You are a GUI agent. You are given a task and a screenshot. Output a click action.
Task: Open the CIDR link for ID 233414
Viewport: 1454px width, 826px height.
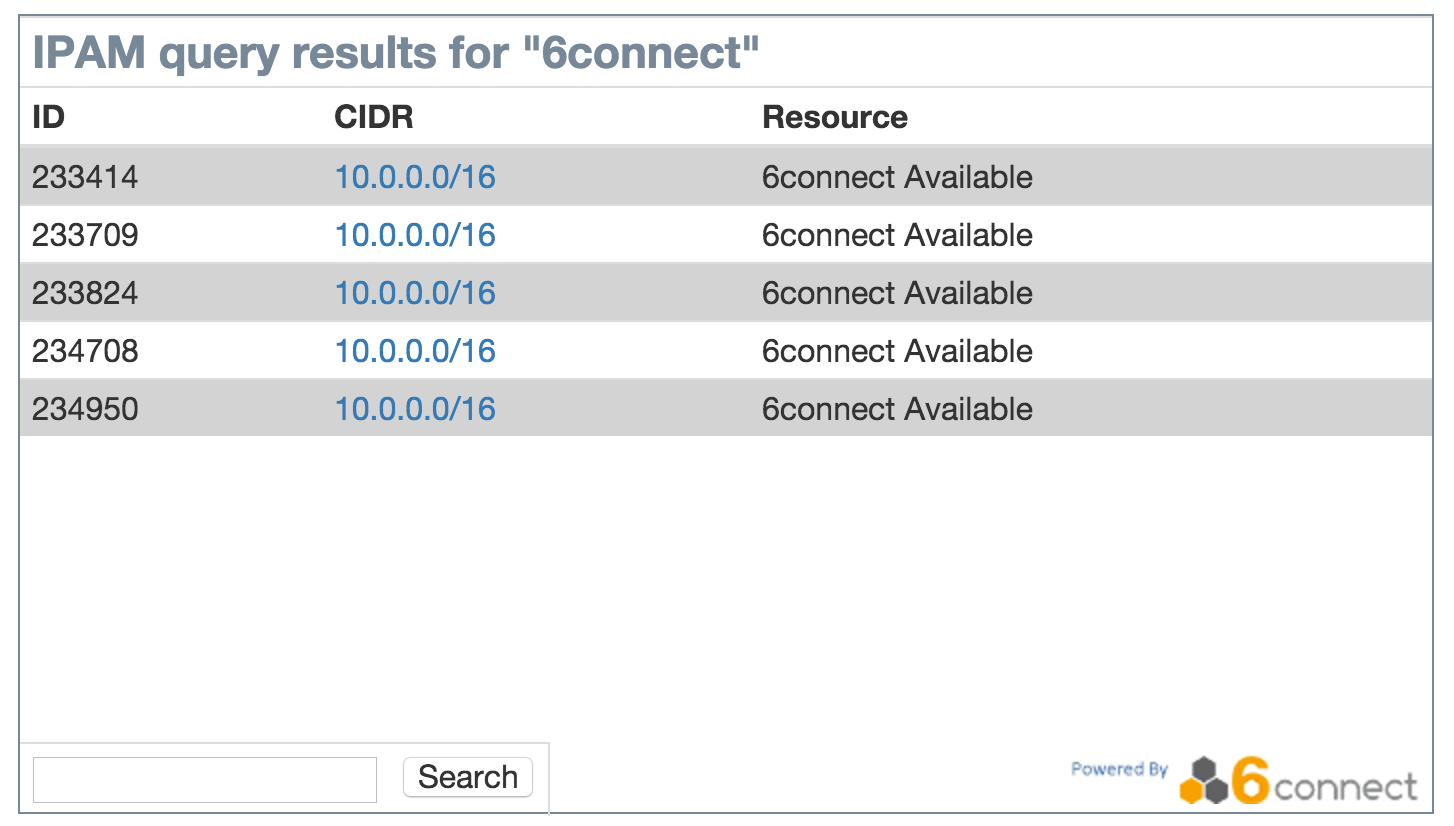tap(415, 177)
